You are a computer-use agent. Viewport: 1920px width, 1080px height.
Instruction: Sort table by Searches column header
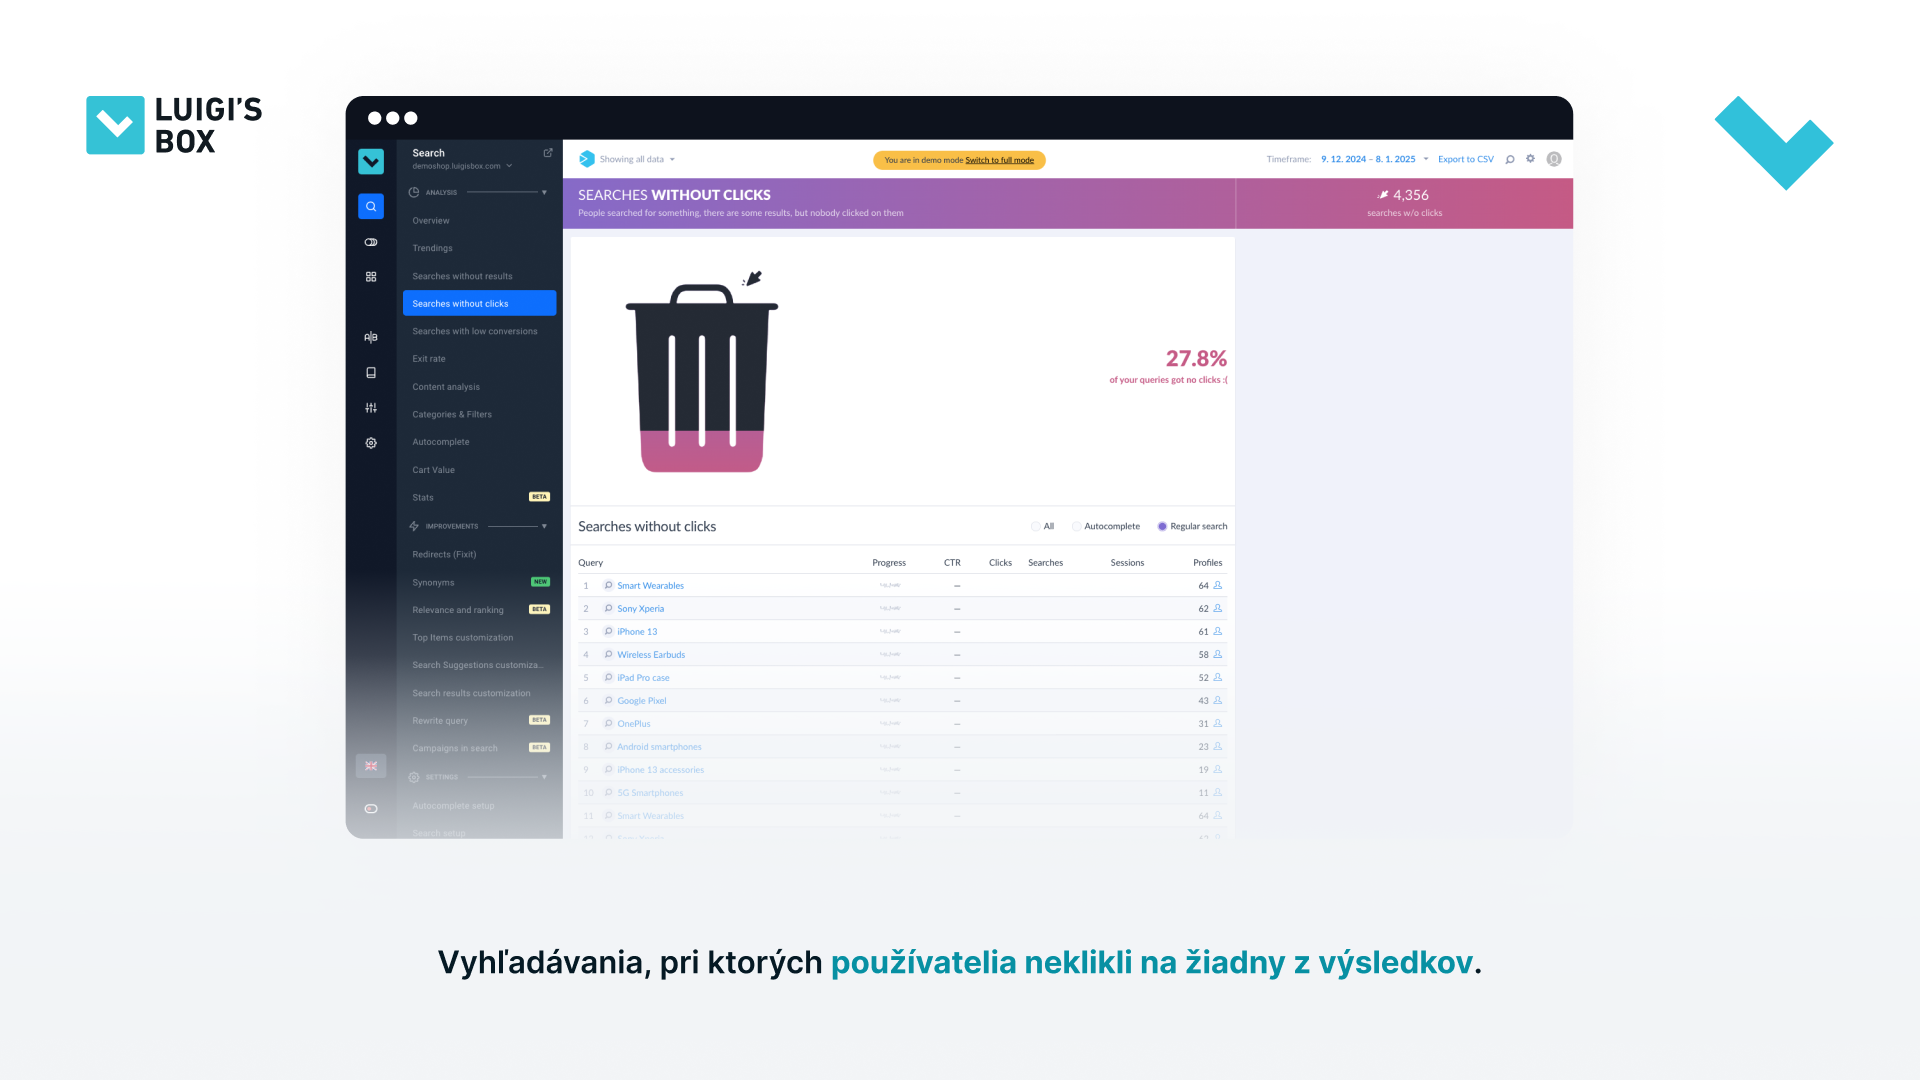(1045, 562)
